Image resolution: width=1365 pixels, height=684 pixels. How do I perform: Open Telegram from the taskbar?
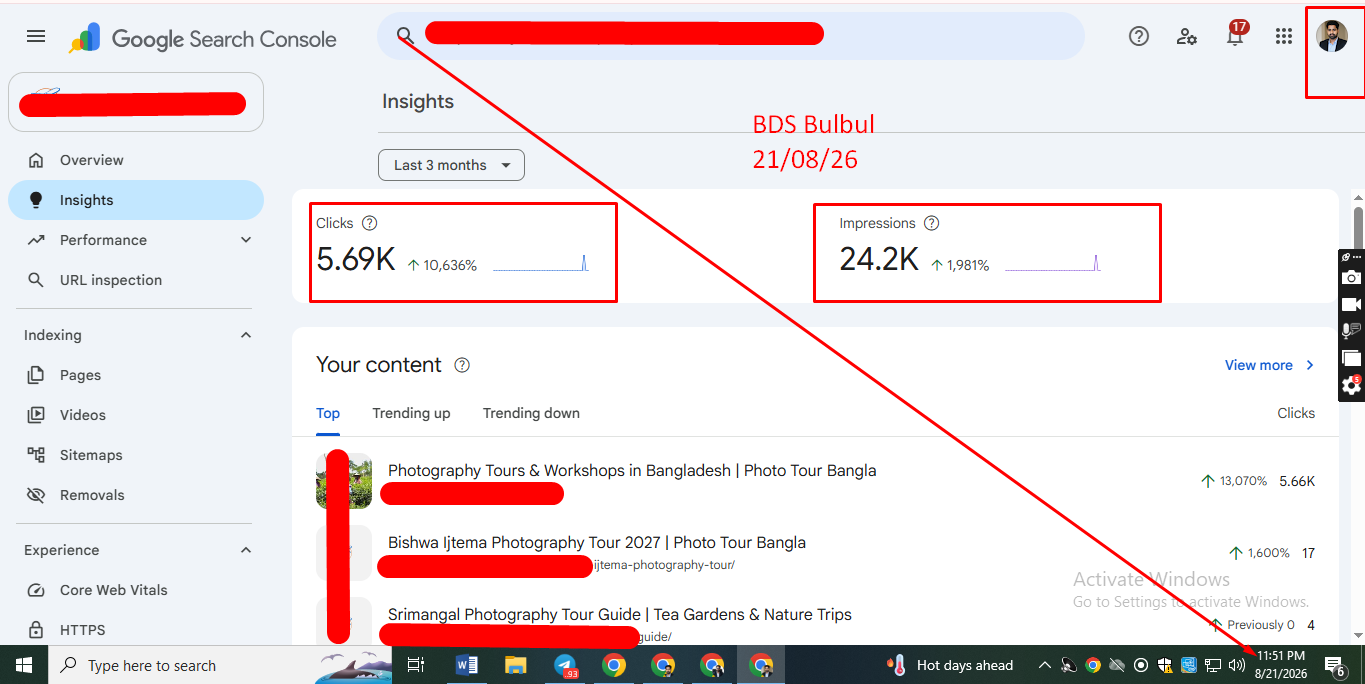(x=565, y=665)
